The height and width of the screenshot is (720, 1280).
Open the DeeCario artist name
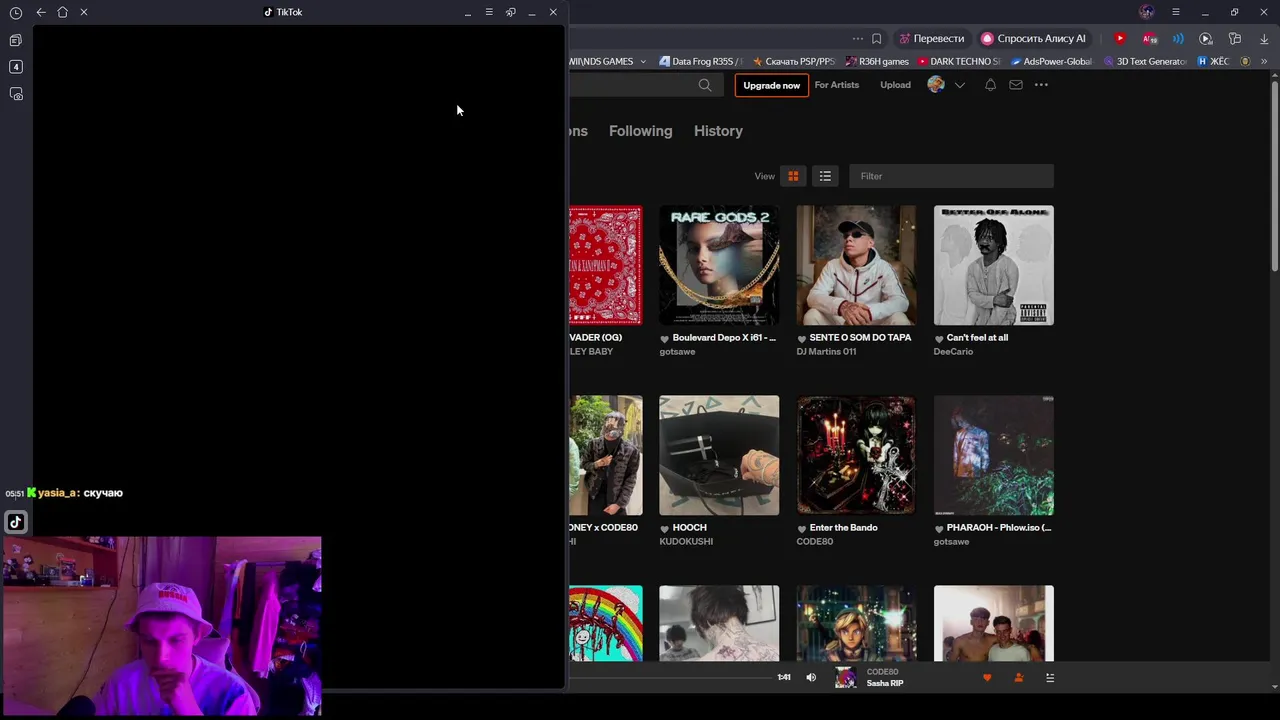953,352
